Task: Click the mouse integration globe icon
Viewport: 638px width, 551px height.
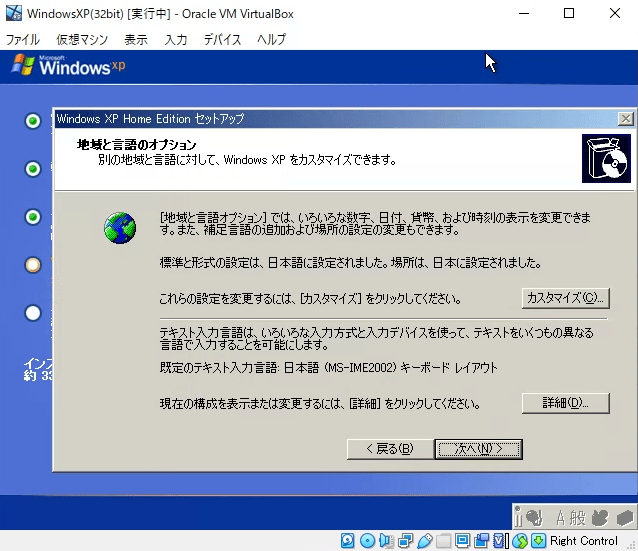Action: (x=520, y=540)
